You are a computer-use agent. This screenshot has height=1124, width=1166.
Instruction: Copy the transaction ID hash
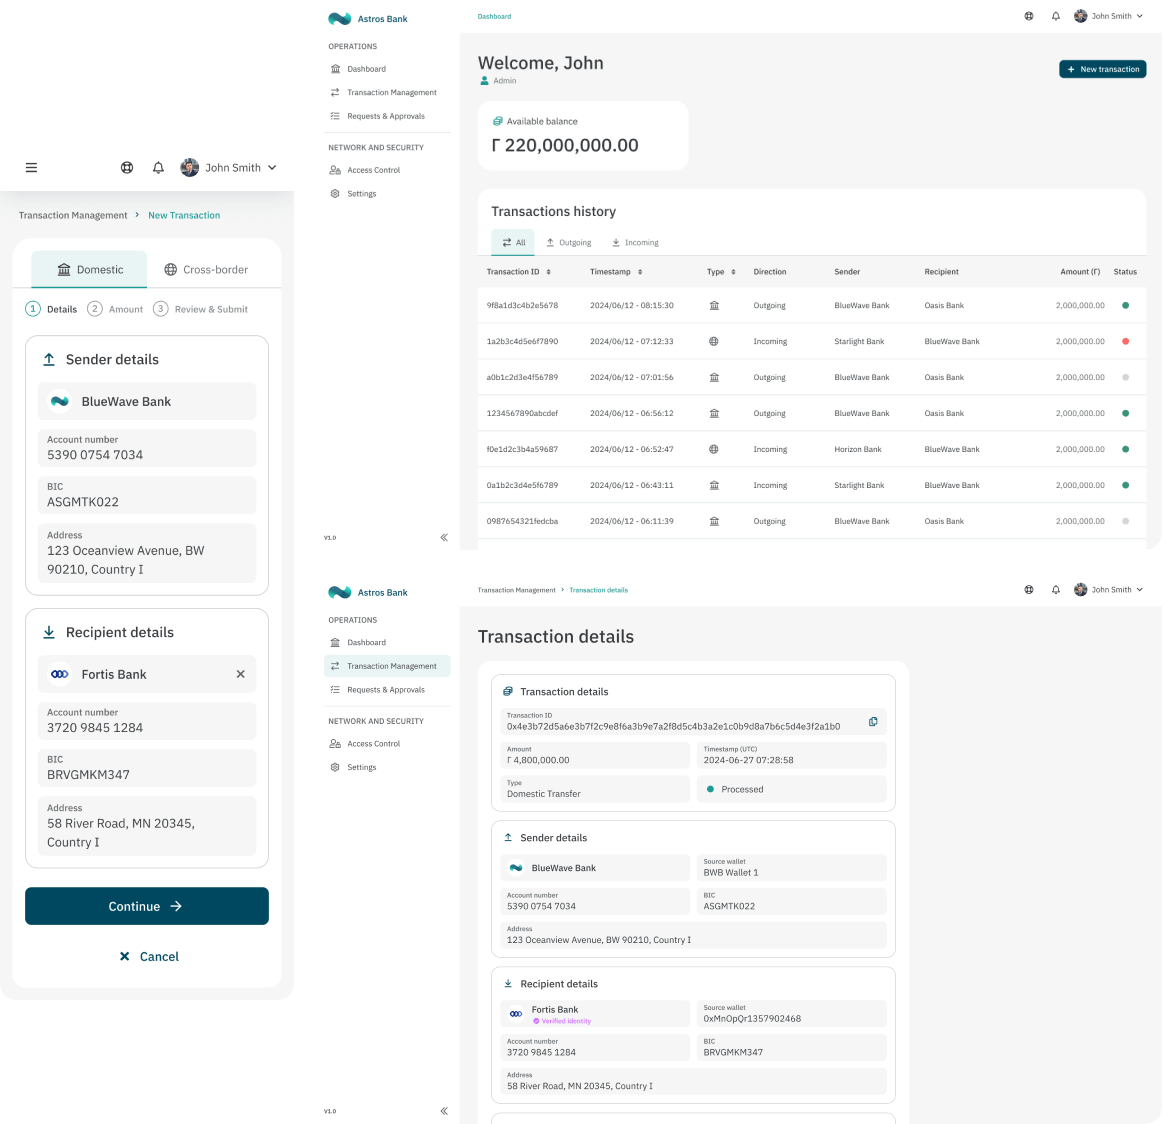[873, 722]
